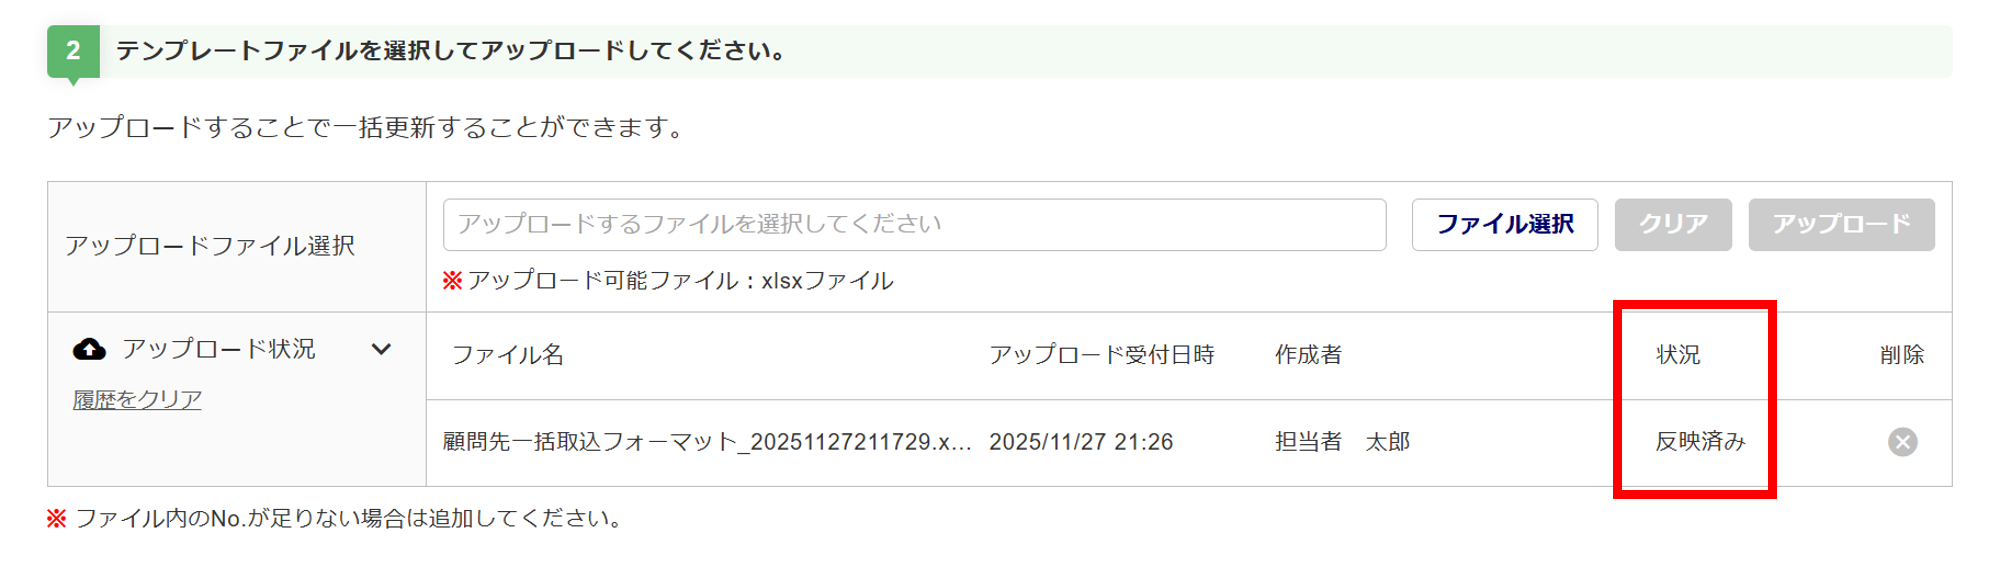Delete the uploaded file with the X icon
The width and height of the screenshot is (2000, 567).
click(1902, 442)
